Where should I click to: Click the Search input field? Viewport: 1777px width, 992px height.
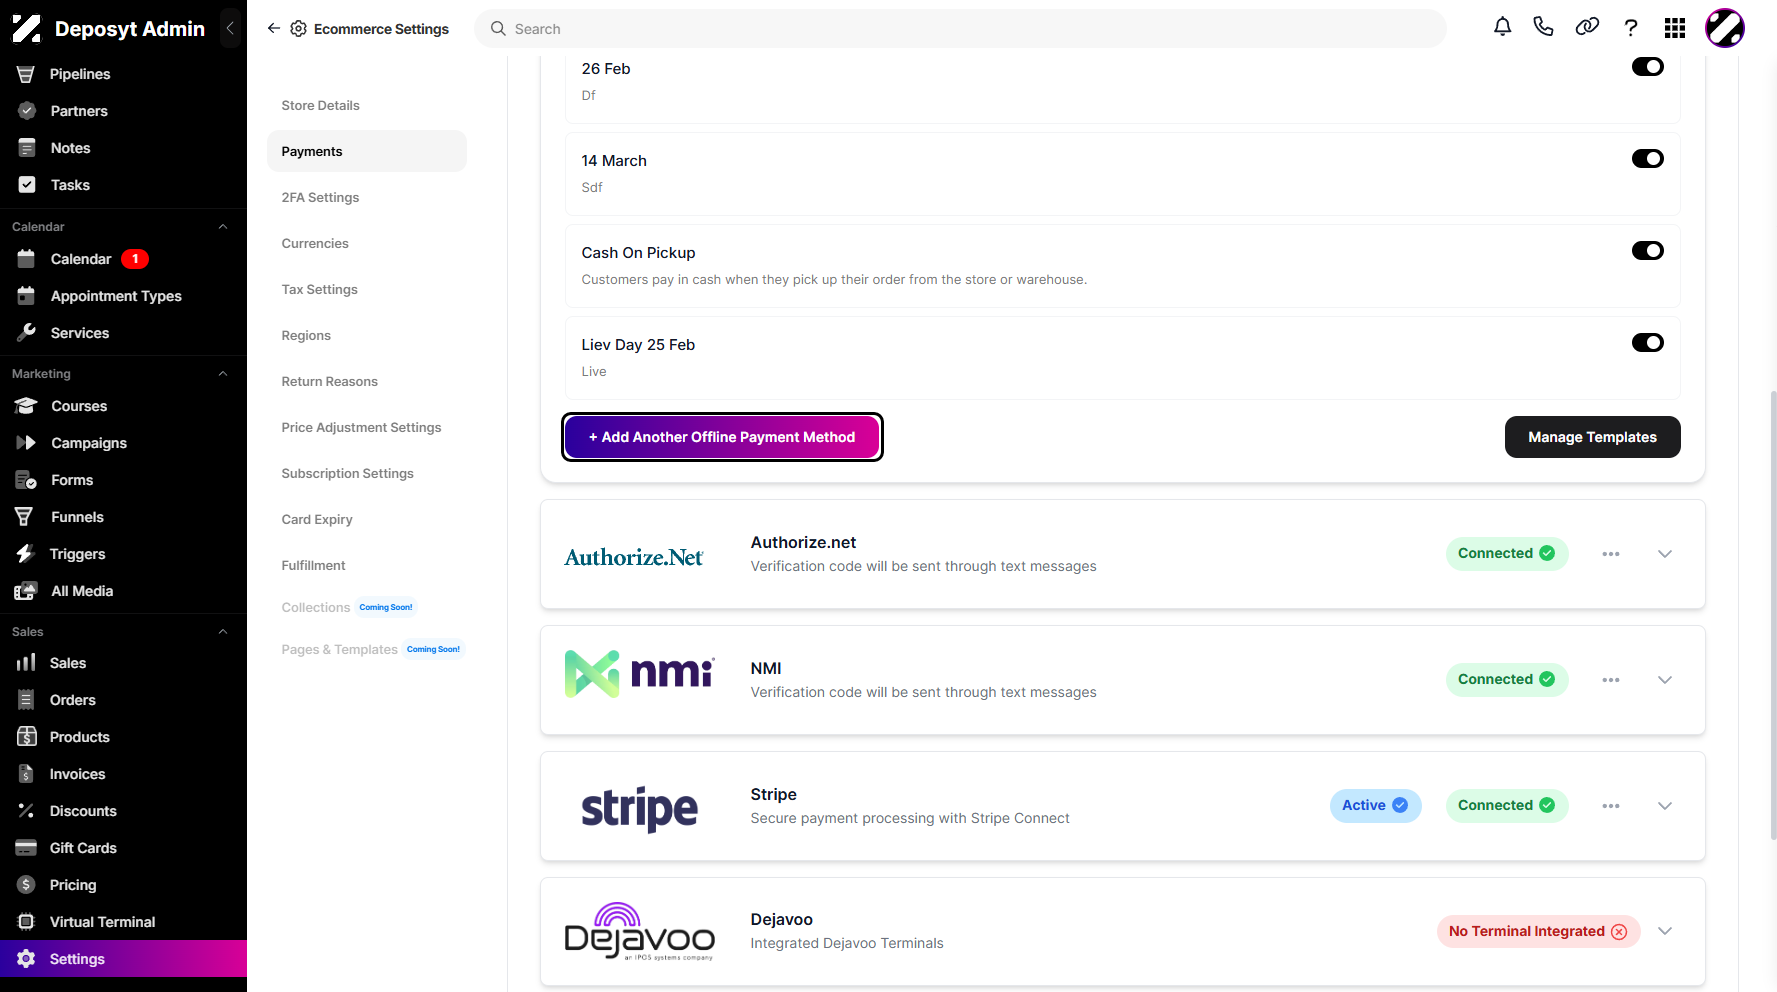[960, 29]
